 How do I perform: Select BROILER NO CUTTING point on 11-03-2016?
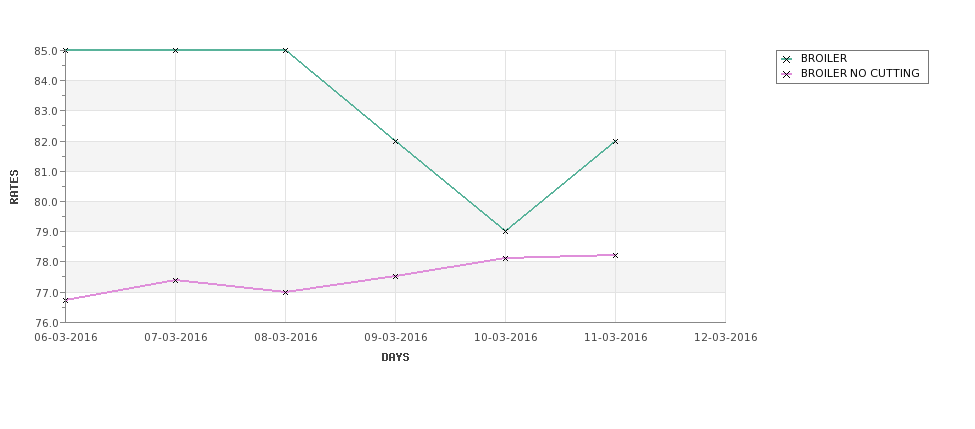[616, 255]
